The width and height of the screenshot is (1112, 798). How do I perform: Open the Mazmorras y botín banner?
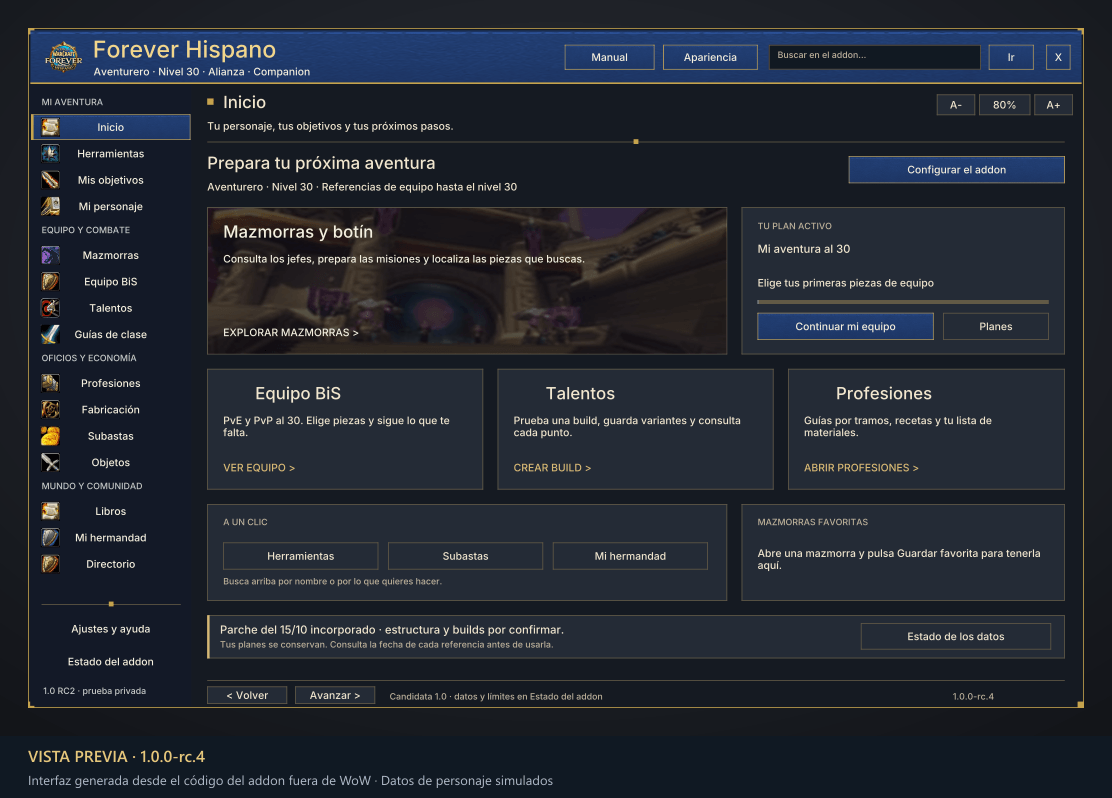pyautogui.click(x=467, y=281)
